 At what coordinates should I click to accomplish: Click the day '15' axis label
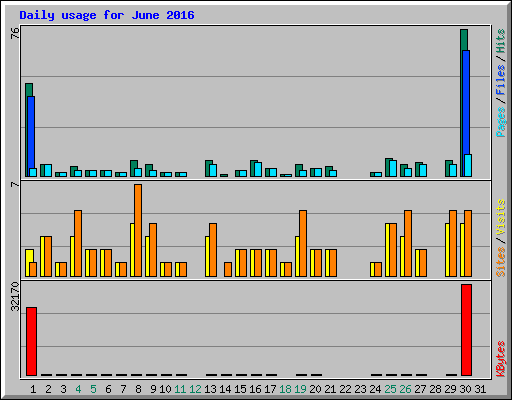[240, 389]
